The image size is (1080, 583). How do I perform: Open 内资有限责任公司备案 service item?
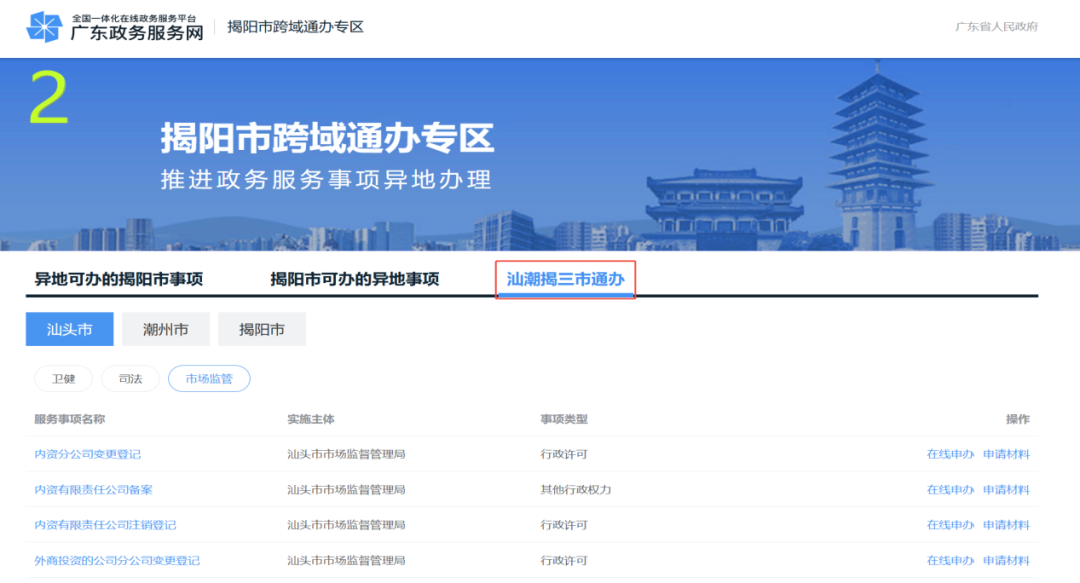click(x=93, y=490)
